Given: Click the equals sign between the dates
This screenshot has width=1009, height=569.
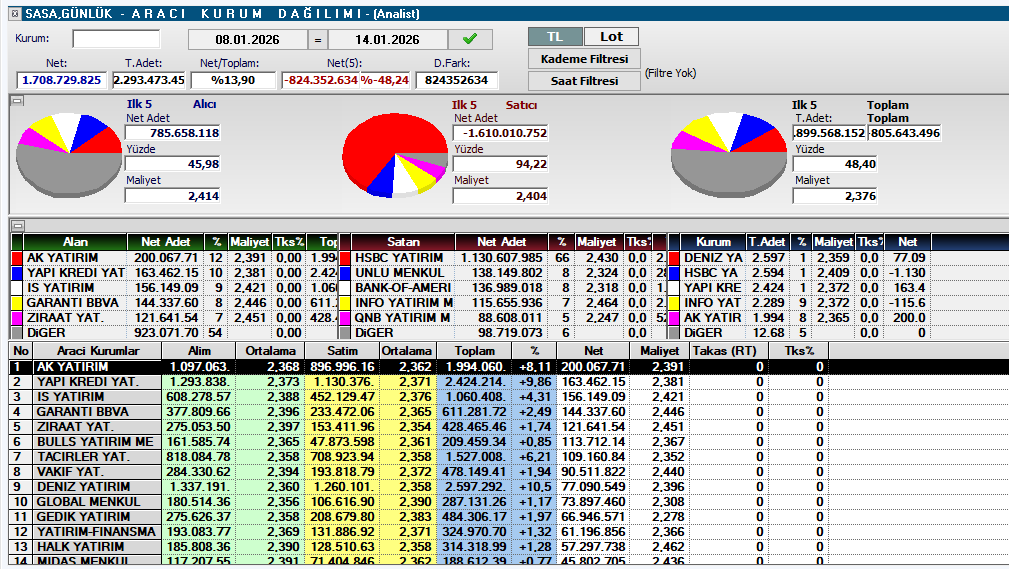Looking at the screenshot, I should click(x=318, y=40).
